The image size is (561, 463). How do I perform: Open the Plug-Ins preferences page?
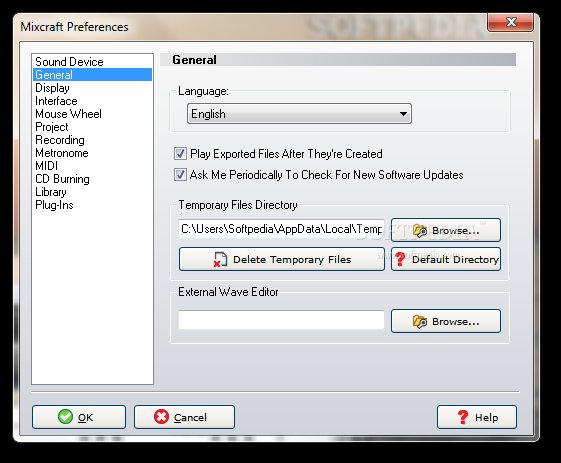coord(92,205)
